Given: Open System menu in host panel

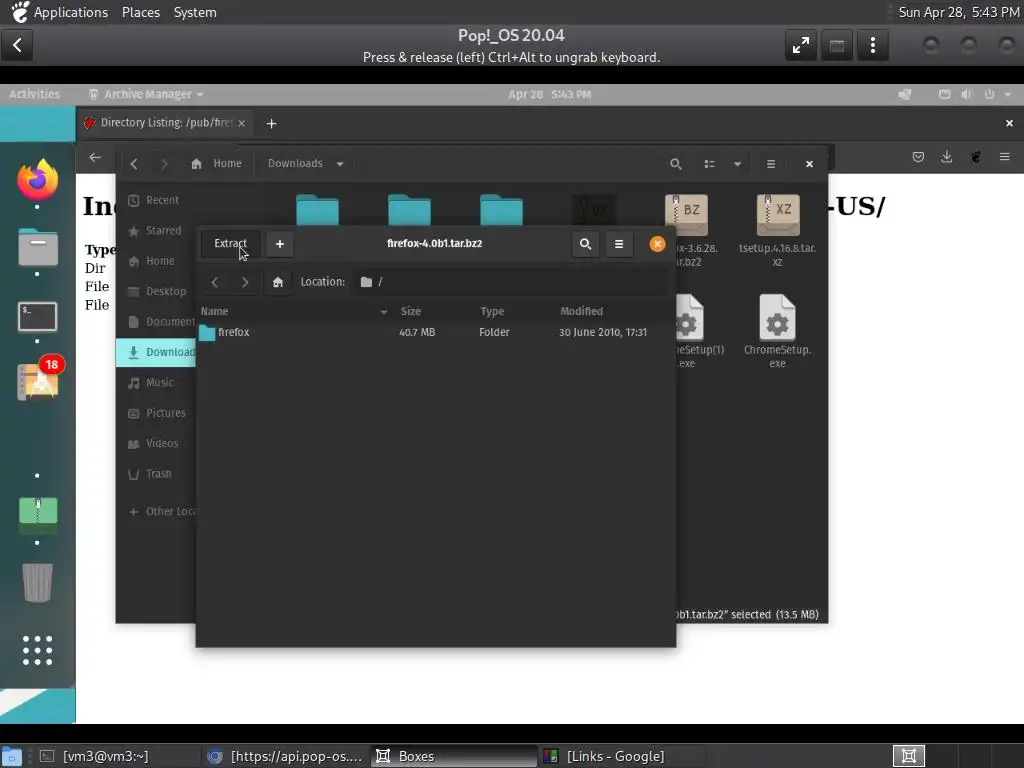Looking at the screenshot, I should pos(195,12).
